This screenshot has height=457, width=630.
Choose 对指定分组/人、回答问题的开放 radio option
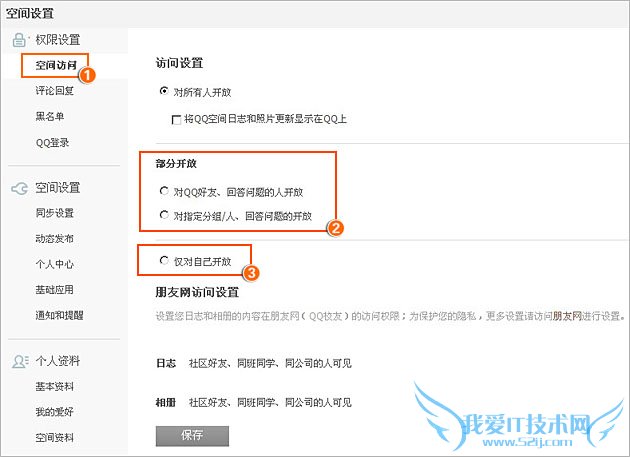164,215
